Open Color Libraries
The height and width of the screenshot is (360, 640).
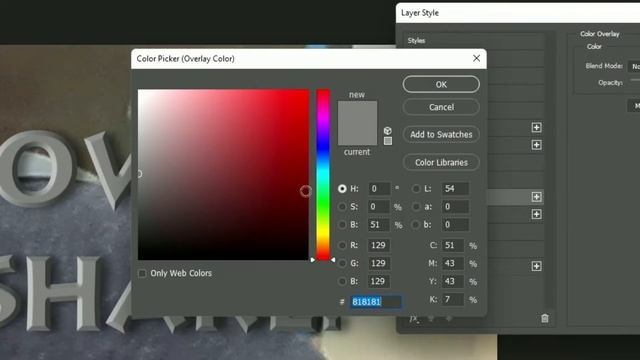tap(441, 162)
